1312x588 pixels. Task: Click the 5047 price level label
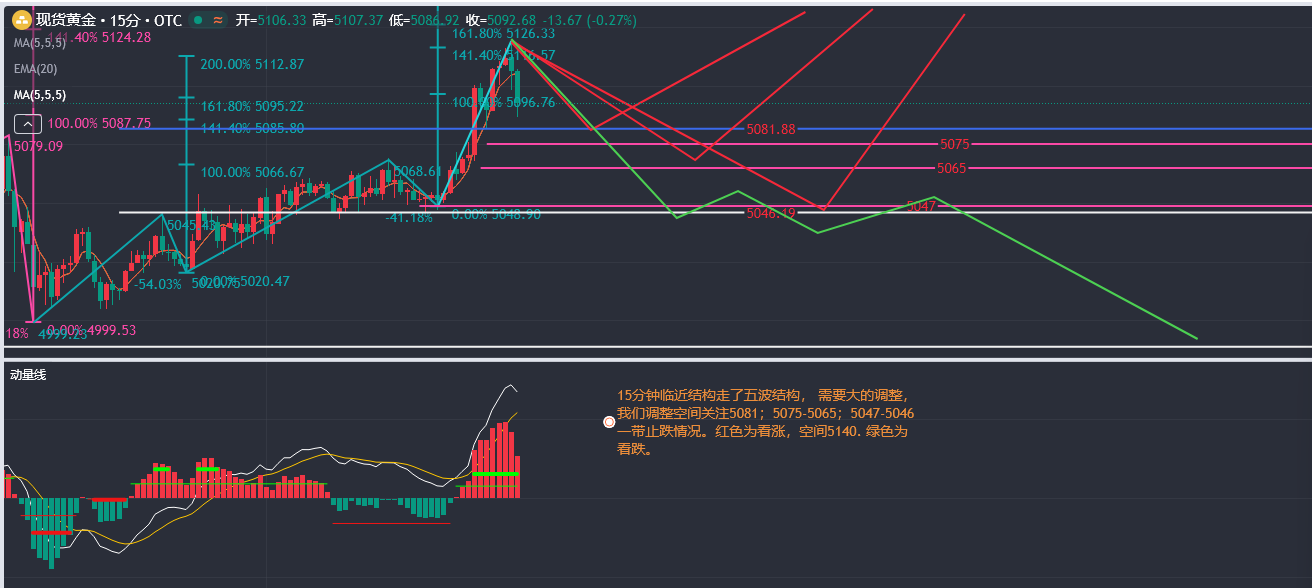coord(920,206)
